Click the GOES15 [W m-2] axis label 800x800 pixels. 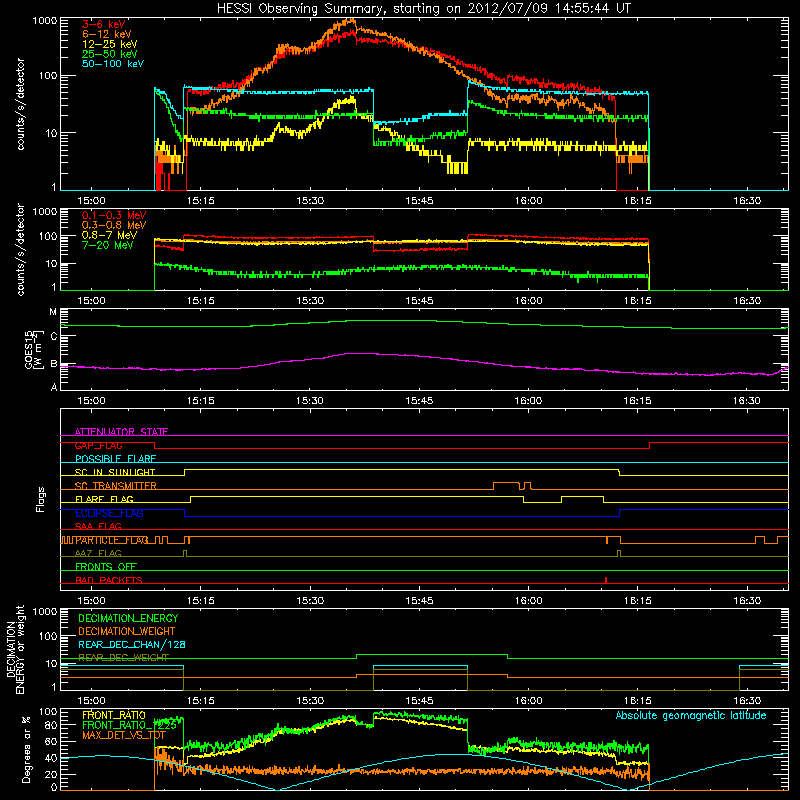(34, 349)
